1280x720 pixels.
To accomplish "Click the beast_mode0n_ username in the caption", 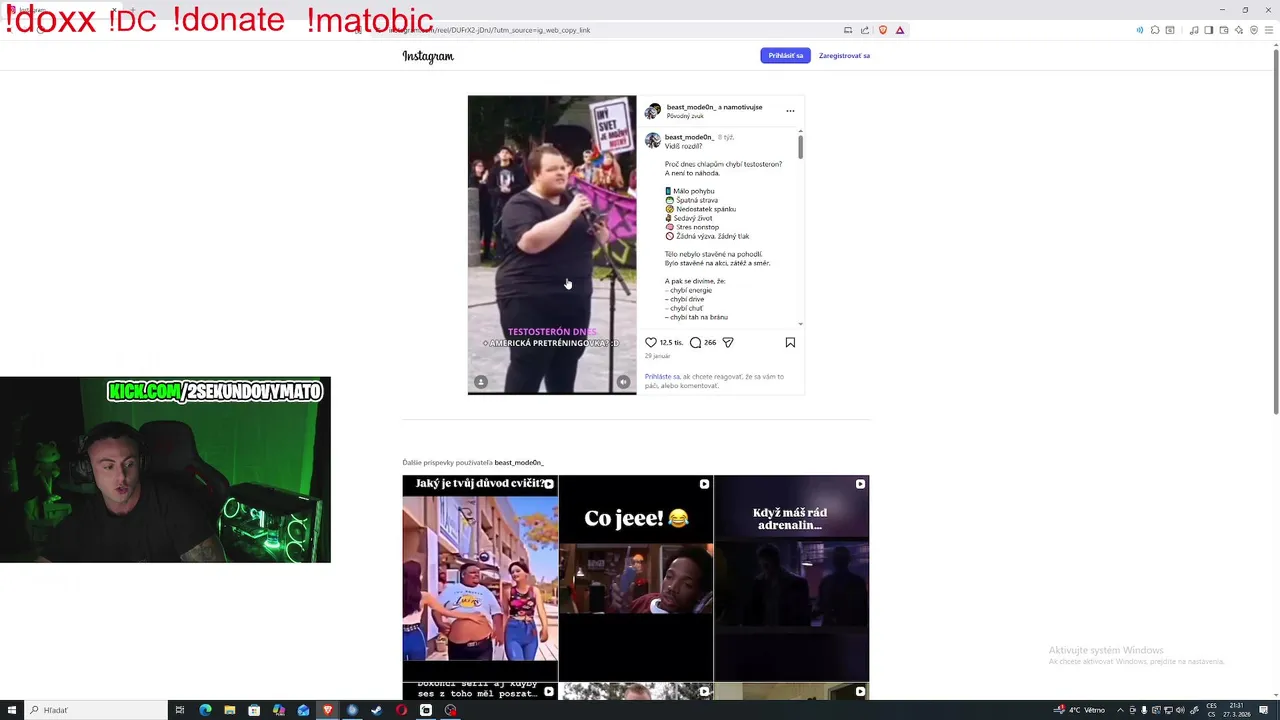I will 688,137.
